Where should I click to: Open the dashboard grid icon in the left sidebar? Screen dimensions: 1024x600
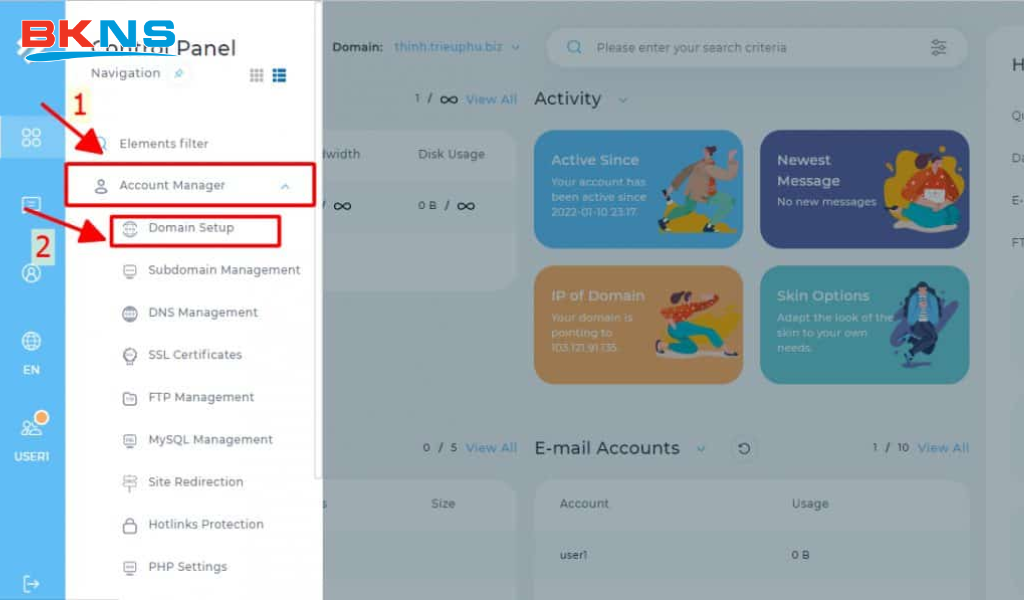click(31, 137)
